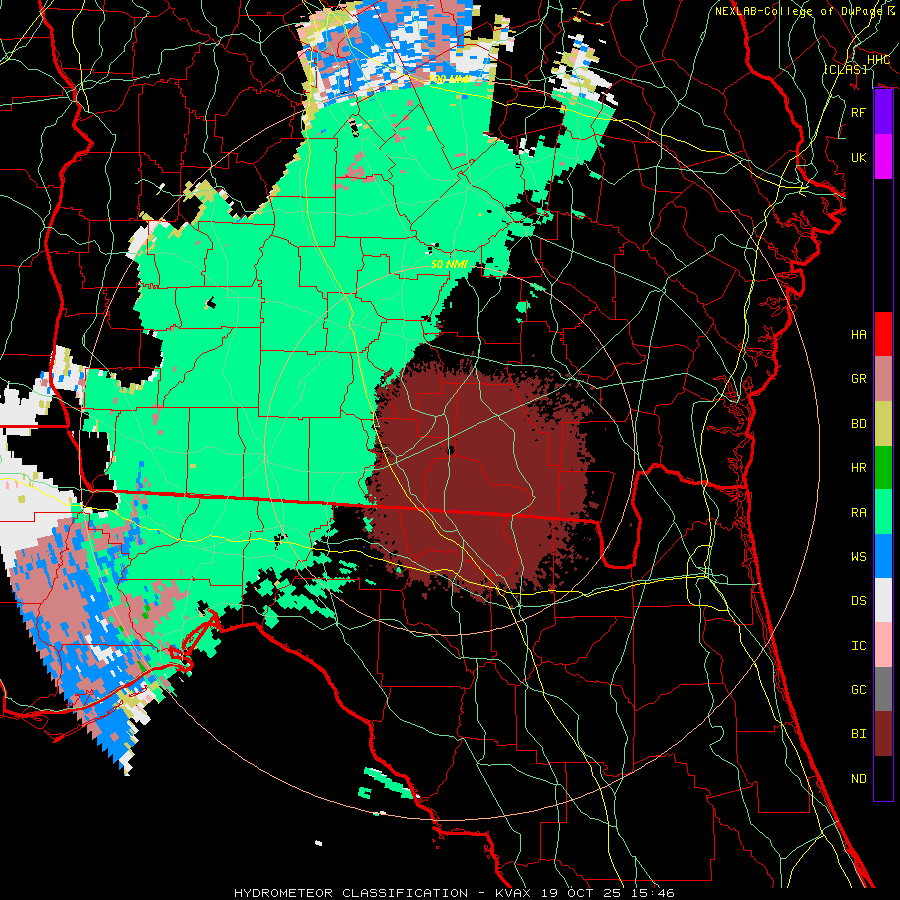Click the WS legend label
The height and width of the screenshot is (900, 900).
pos(858,556)
